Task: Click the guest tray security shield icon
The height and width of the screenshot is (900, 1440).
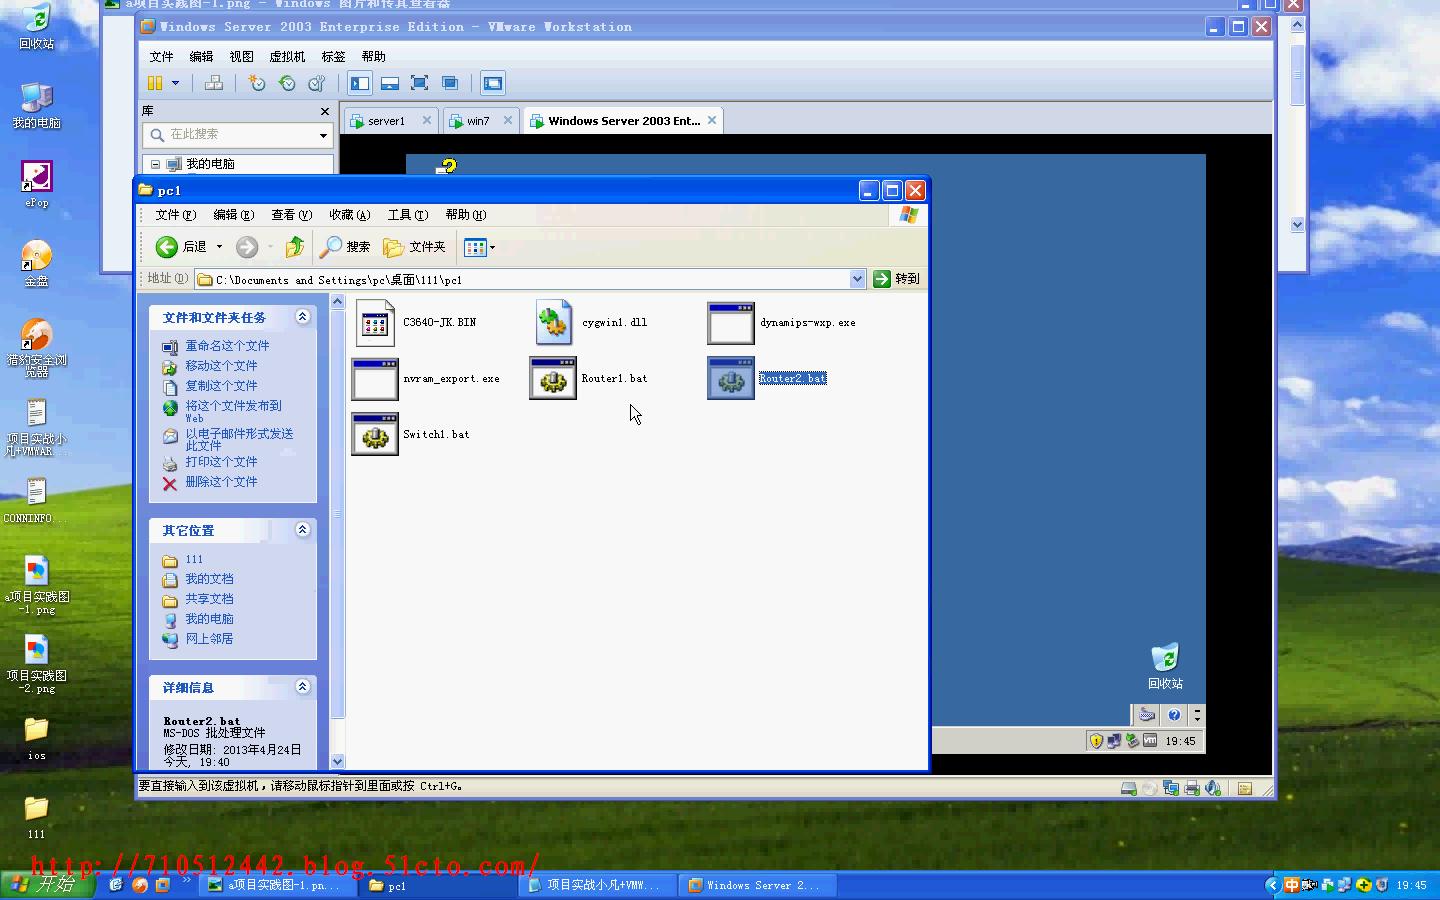Action: click(x=1096, y=741)
